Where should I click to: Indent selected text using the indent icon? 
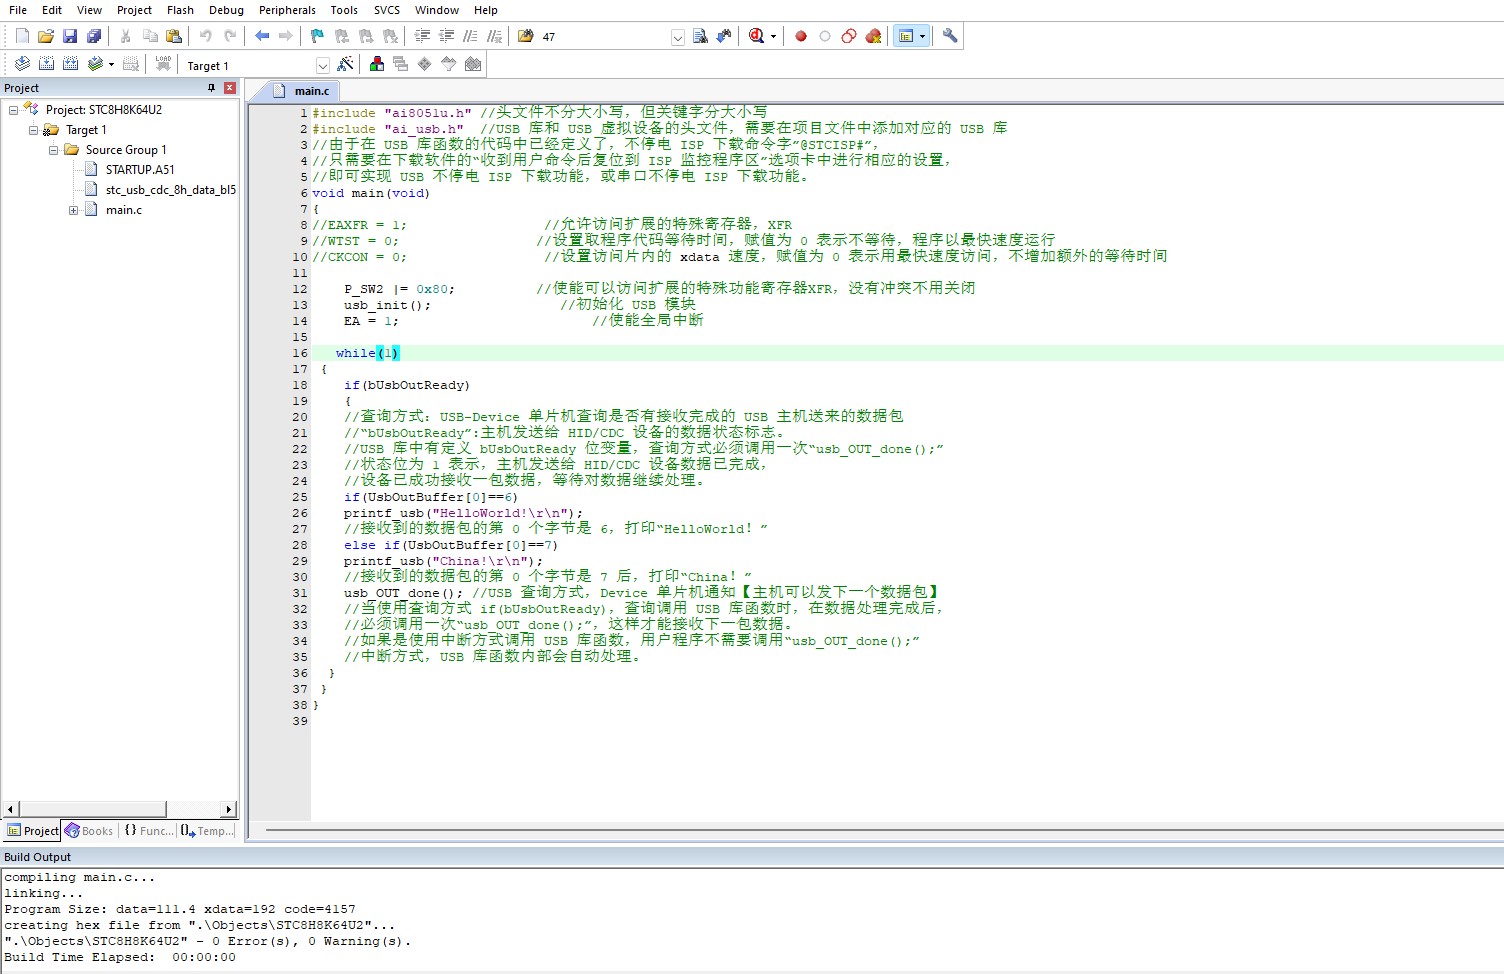pos(422,36)
